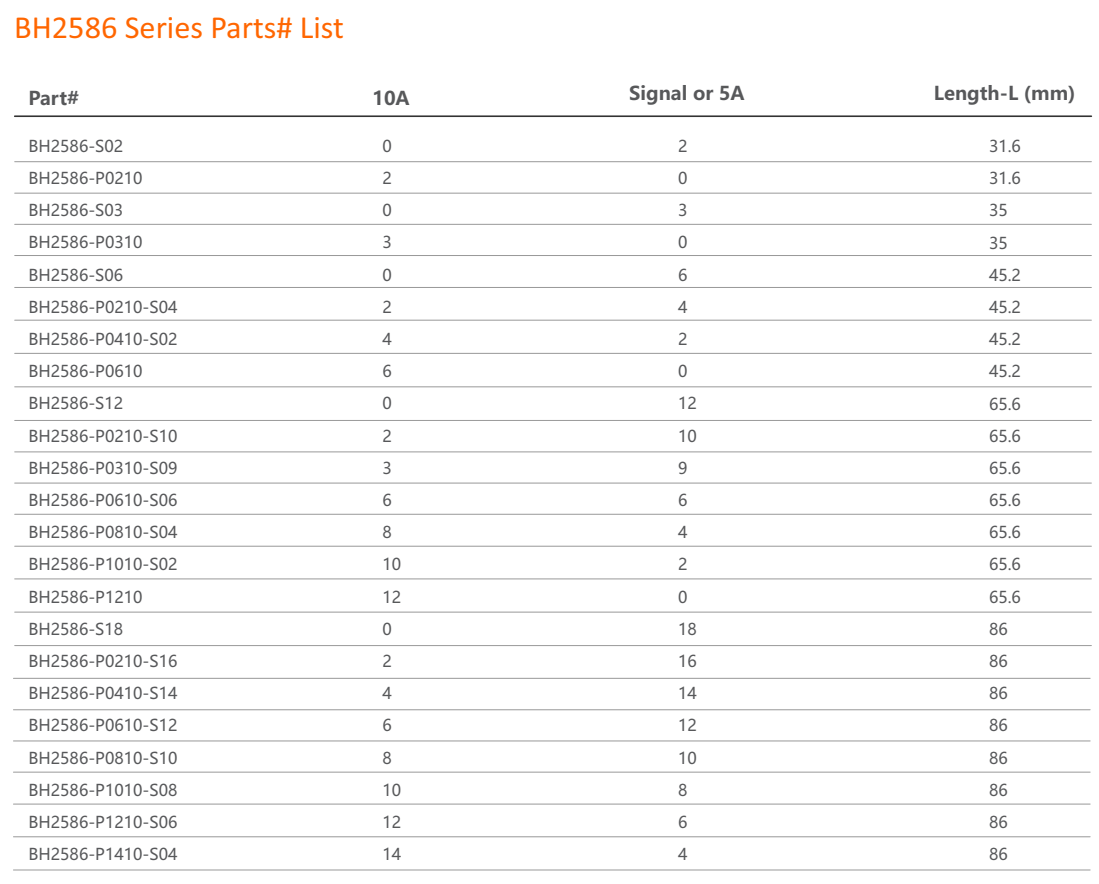Click the 10A column header
The width and height of the screenshot is (1099, 884).
click(x=391, y=98)
